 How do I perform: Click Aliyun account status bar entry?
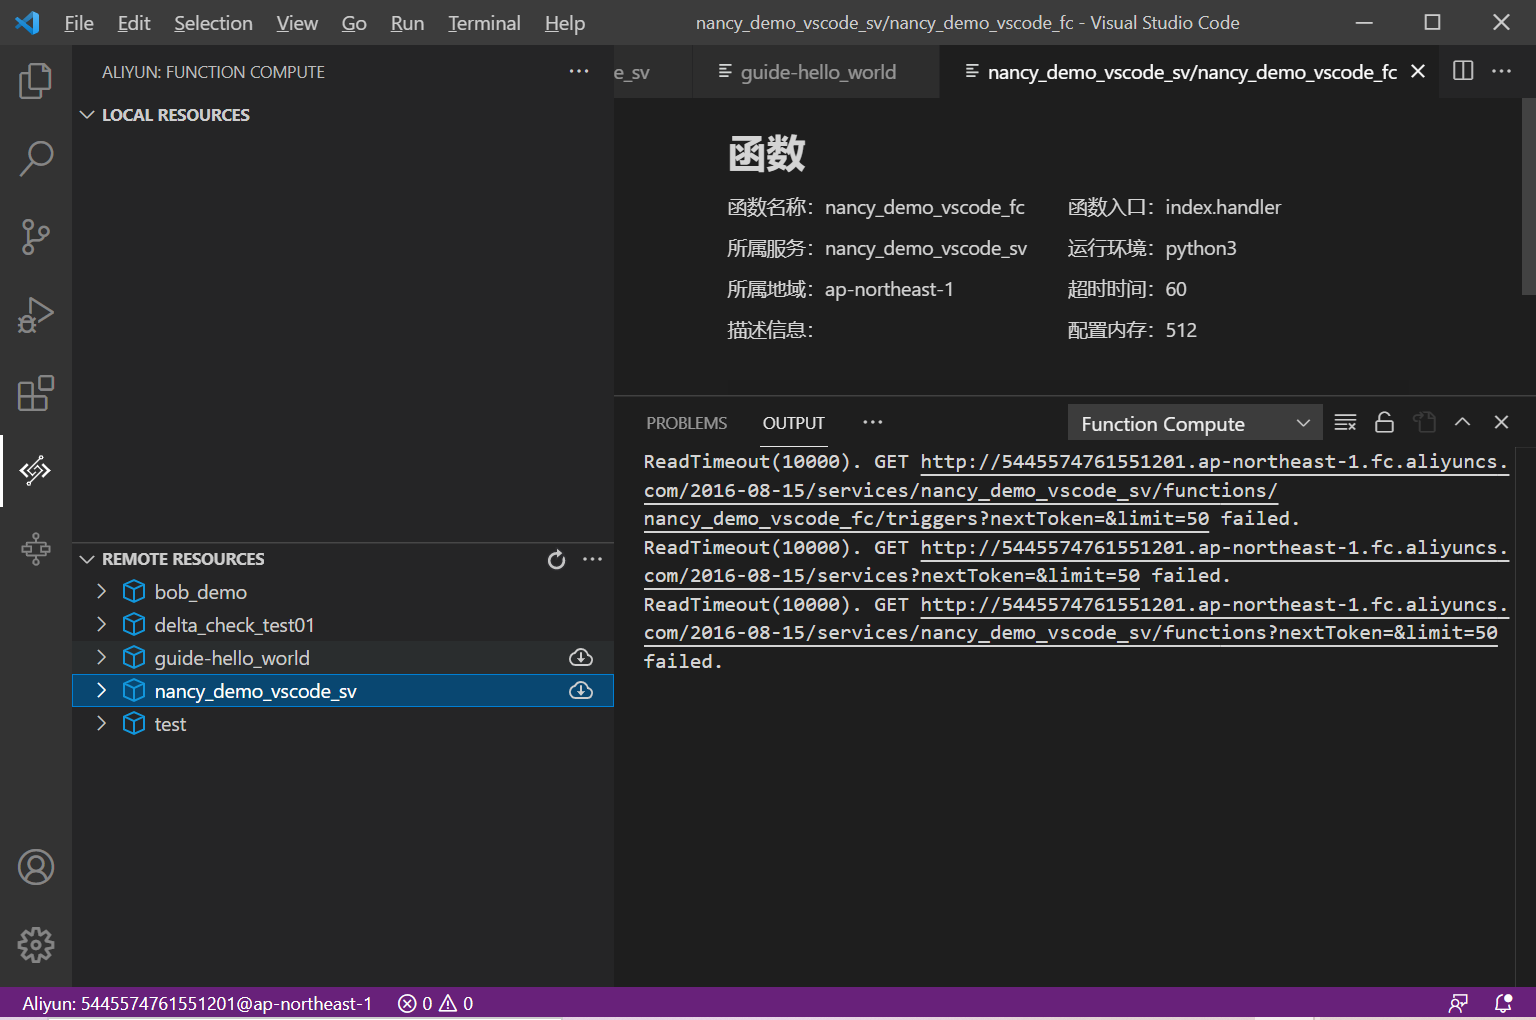click(x=197, y=1003)
